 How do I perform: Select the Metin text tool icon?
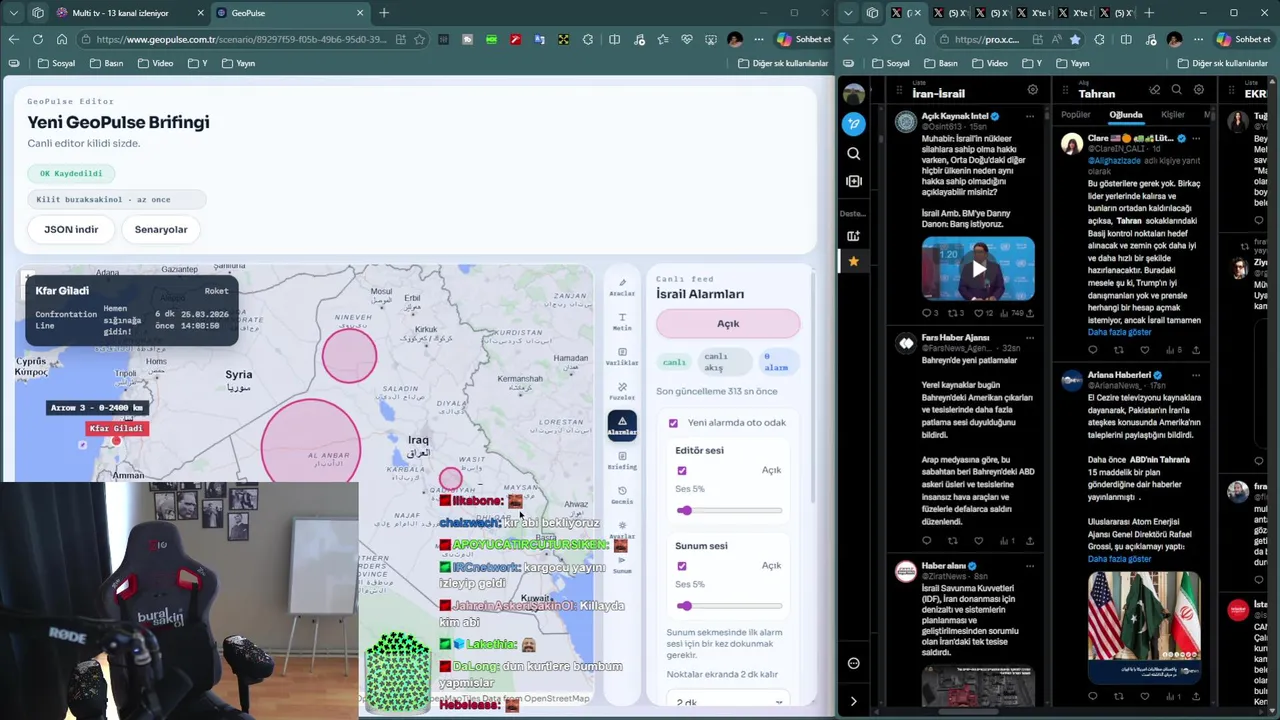click(x=622, y=322)
